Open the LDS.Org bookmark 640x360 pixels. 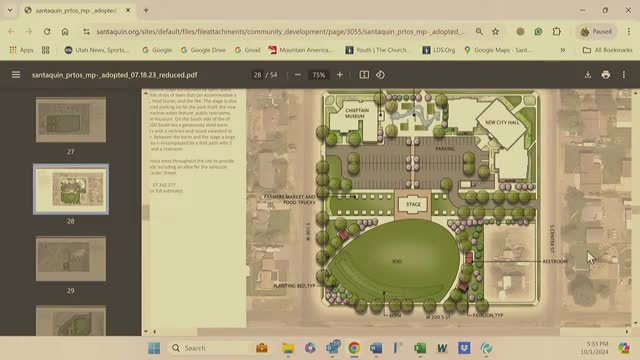point(439,50)
